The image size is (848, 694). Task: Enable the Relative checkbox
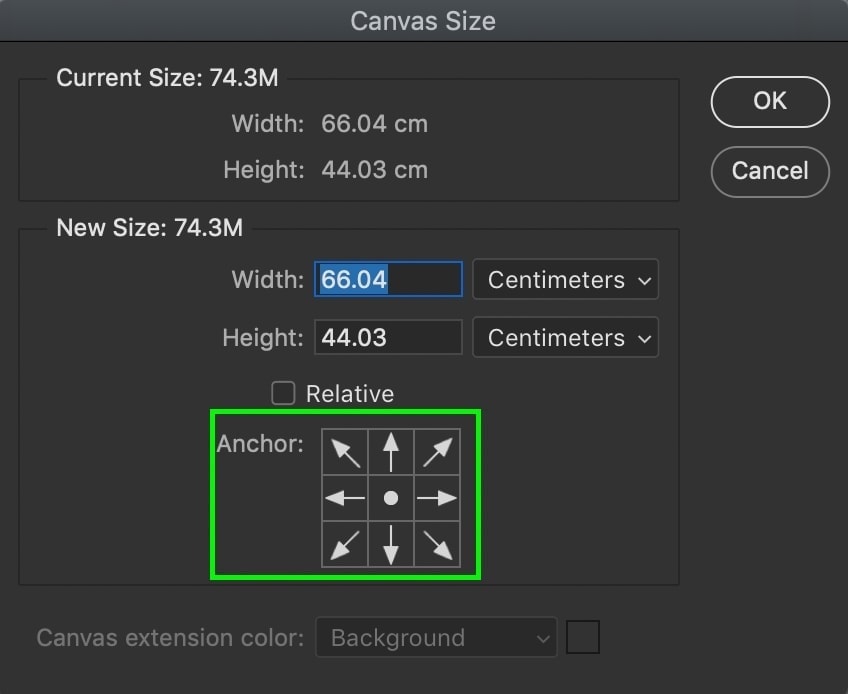[x=283, y=393]
